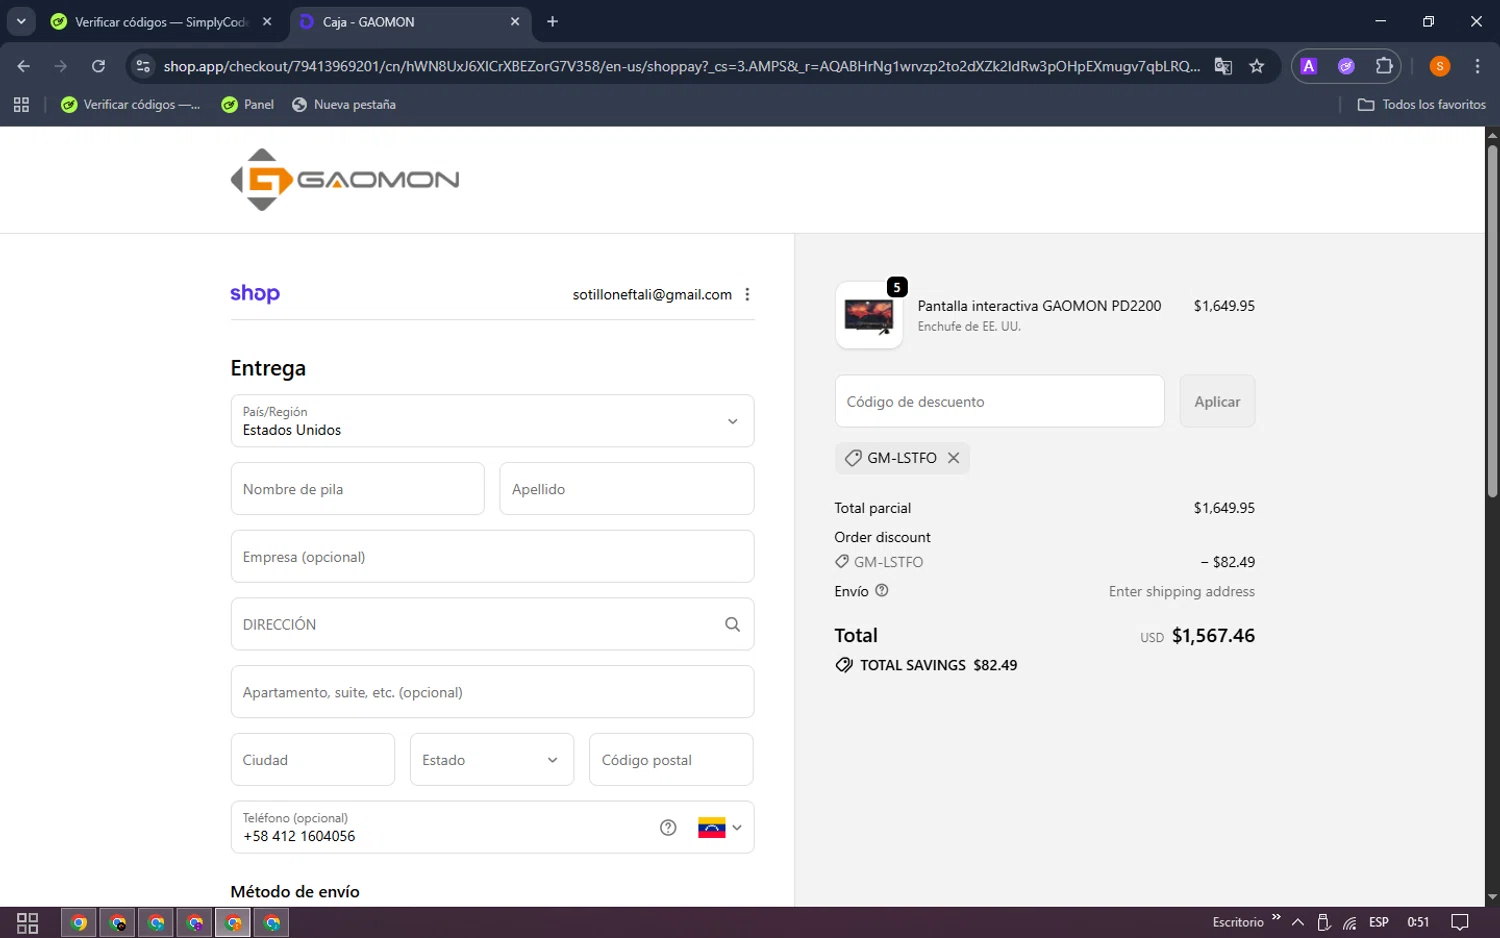Open the Panel bookmark

(x=248, y=104)
